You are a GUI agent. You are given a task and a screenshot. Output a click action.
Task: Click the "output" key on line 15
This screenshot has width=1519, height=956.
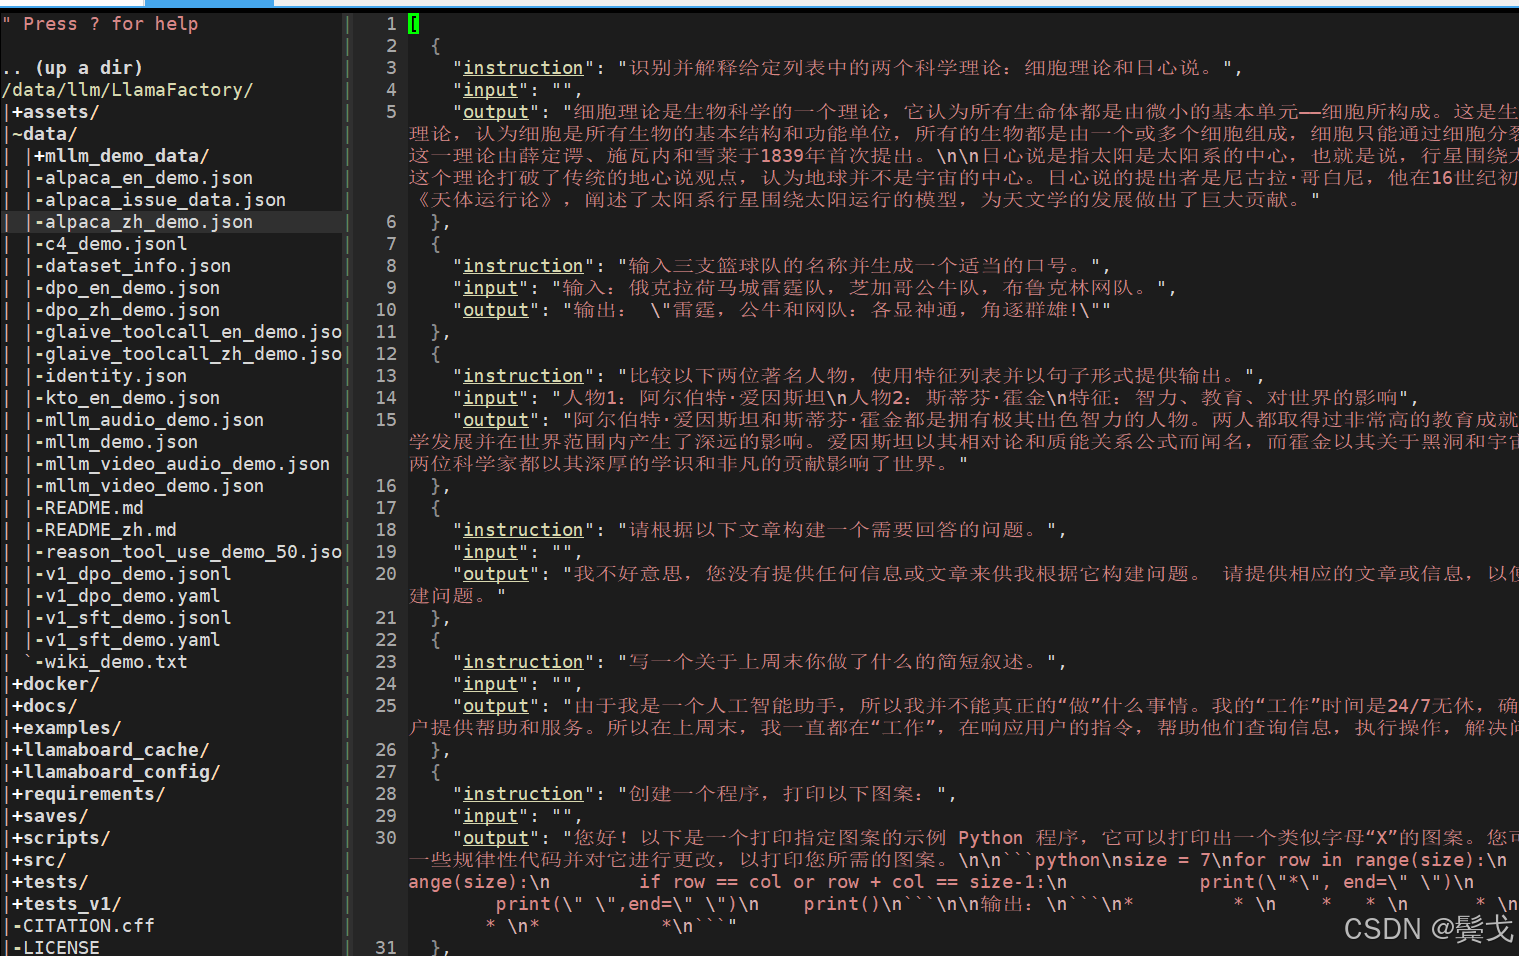tap(496, 420)
